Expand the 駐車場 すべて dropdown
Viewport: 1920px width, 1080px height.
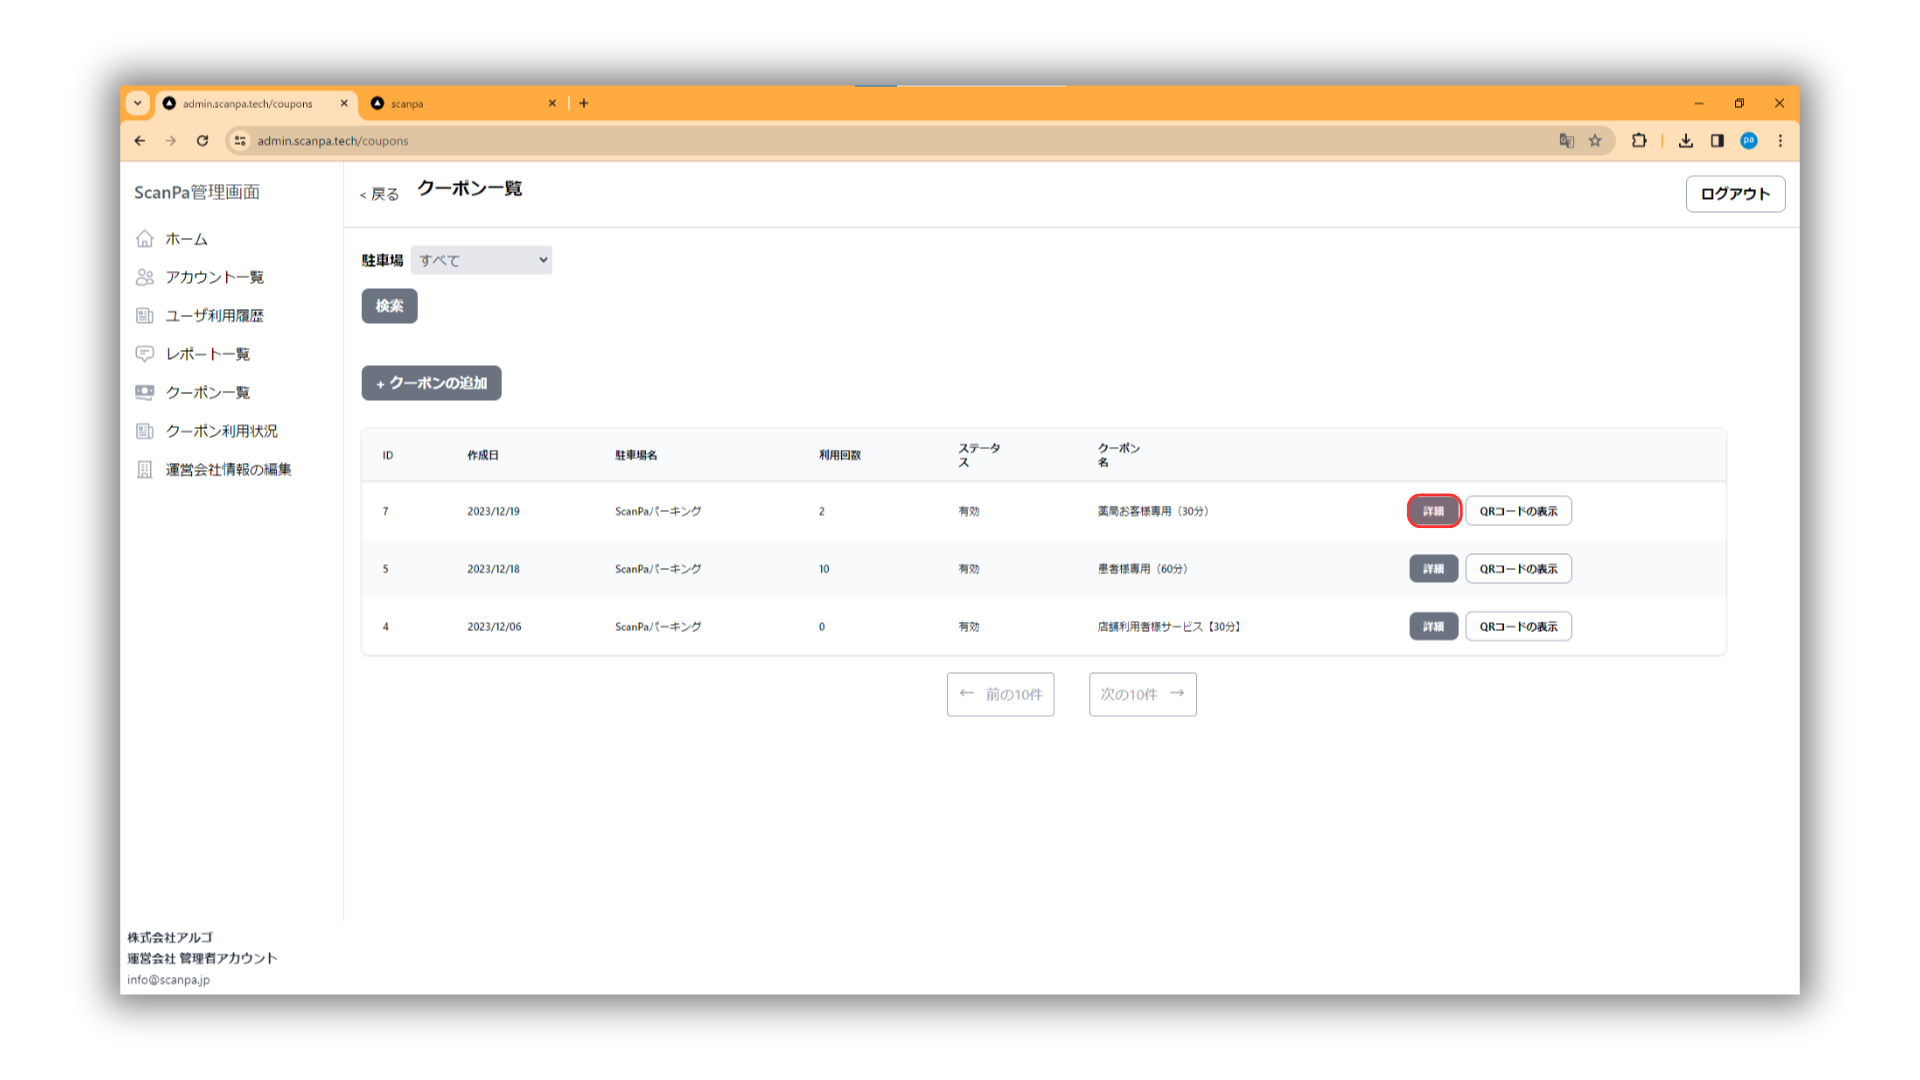point(481,260)
